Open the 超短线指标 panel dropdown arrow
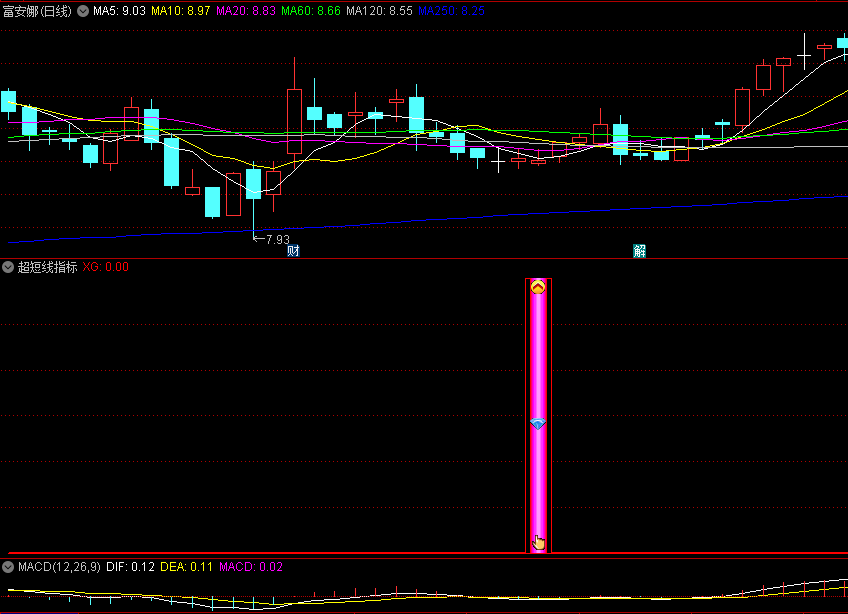The height and width of the screenshot is (614, 848). (x=8, y=267)
